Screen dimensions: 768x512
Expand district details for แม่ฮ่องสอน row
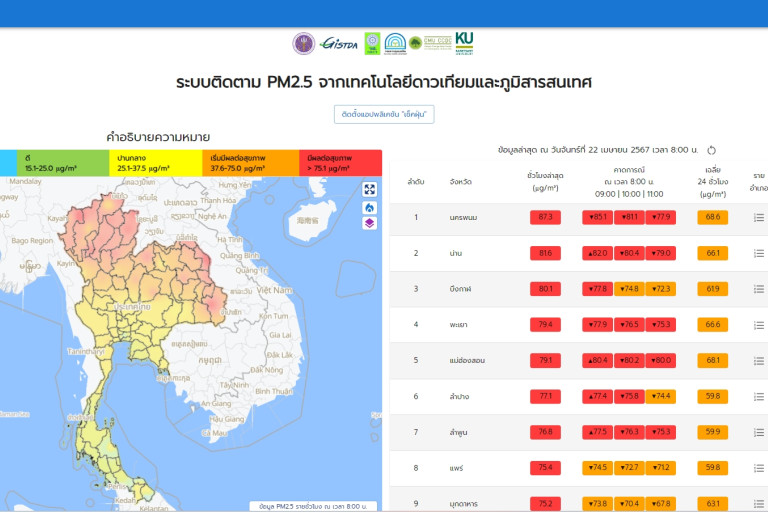pyautogui.click(x=759, y=360)
